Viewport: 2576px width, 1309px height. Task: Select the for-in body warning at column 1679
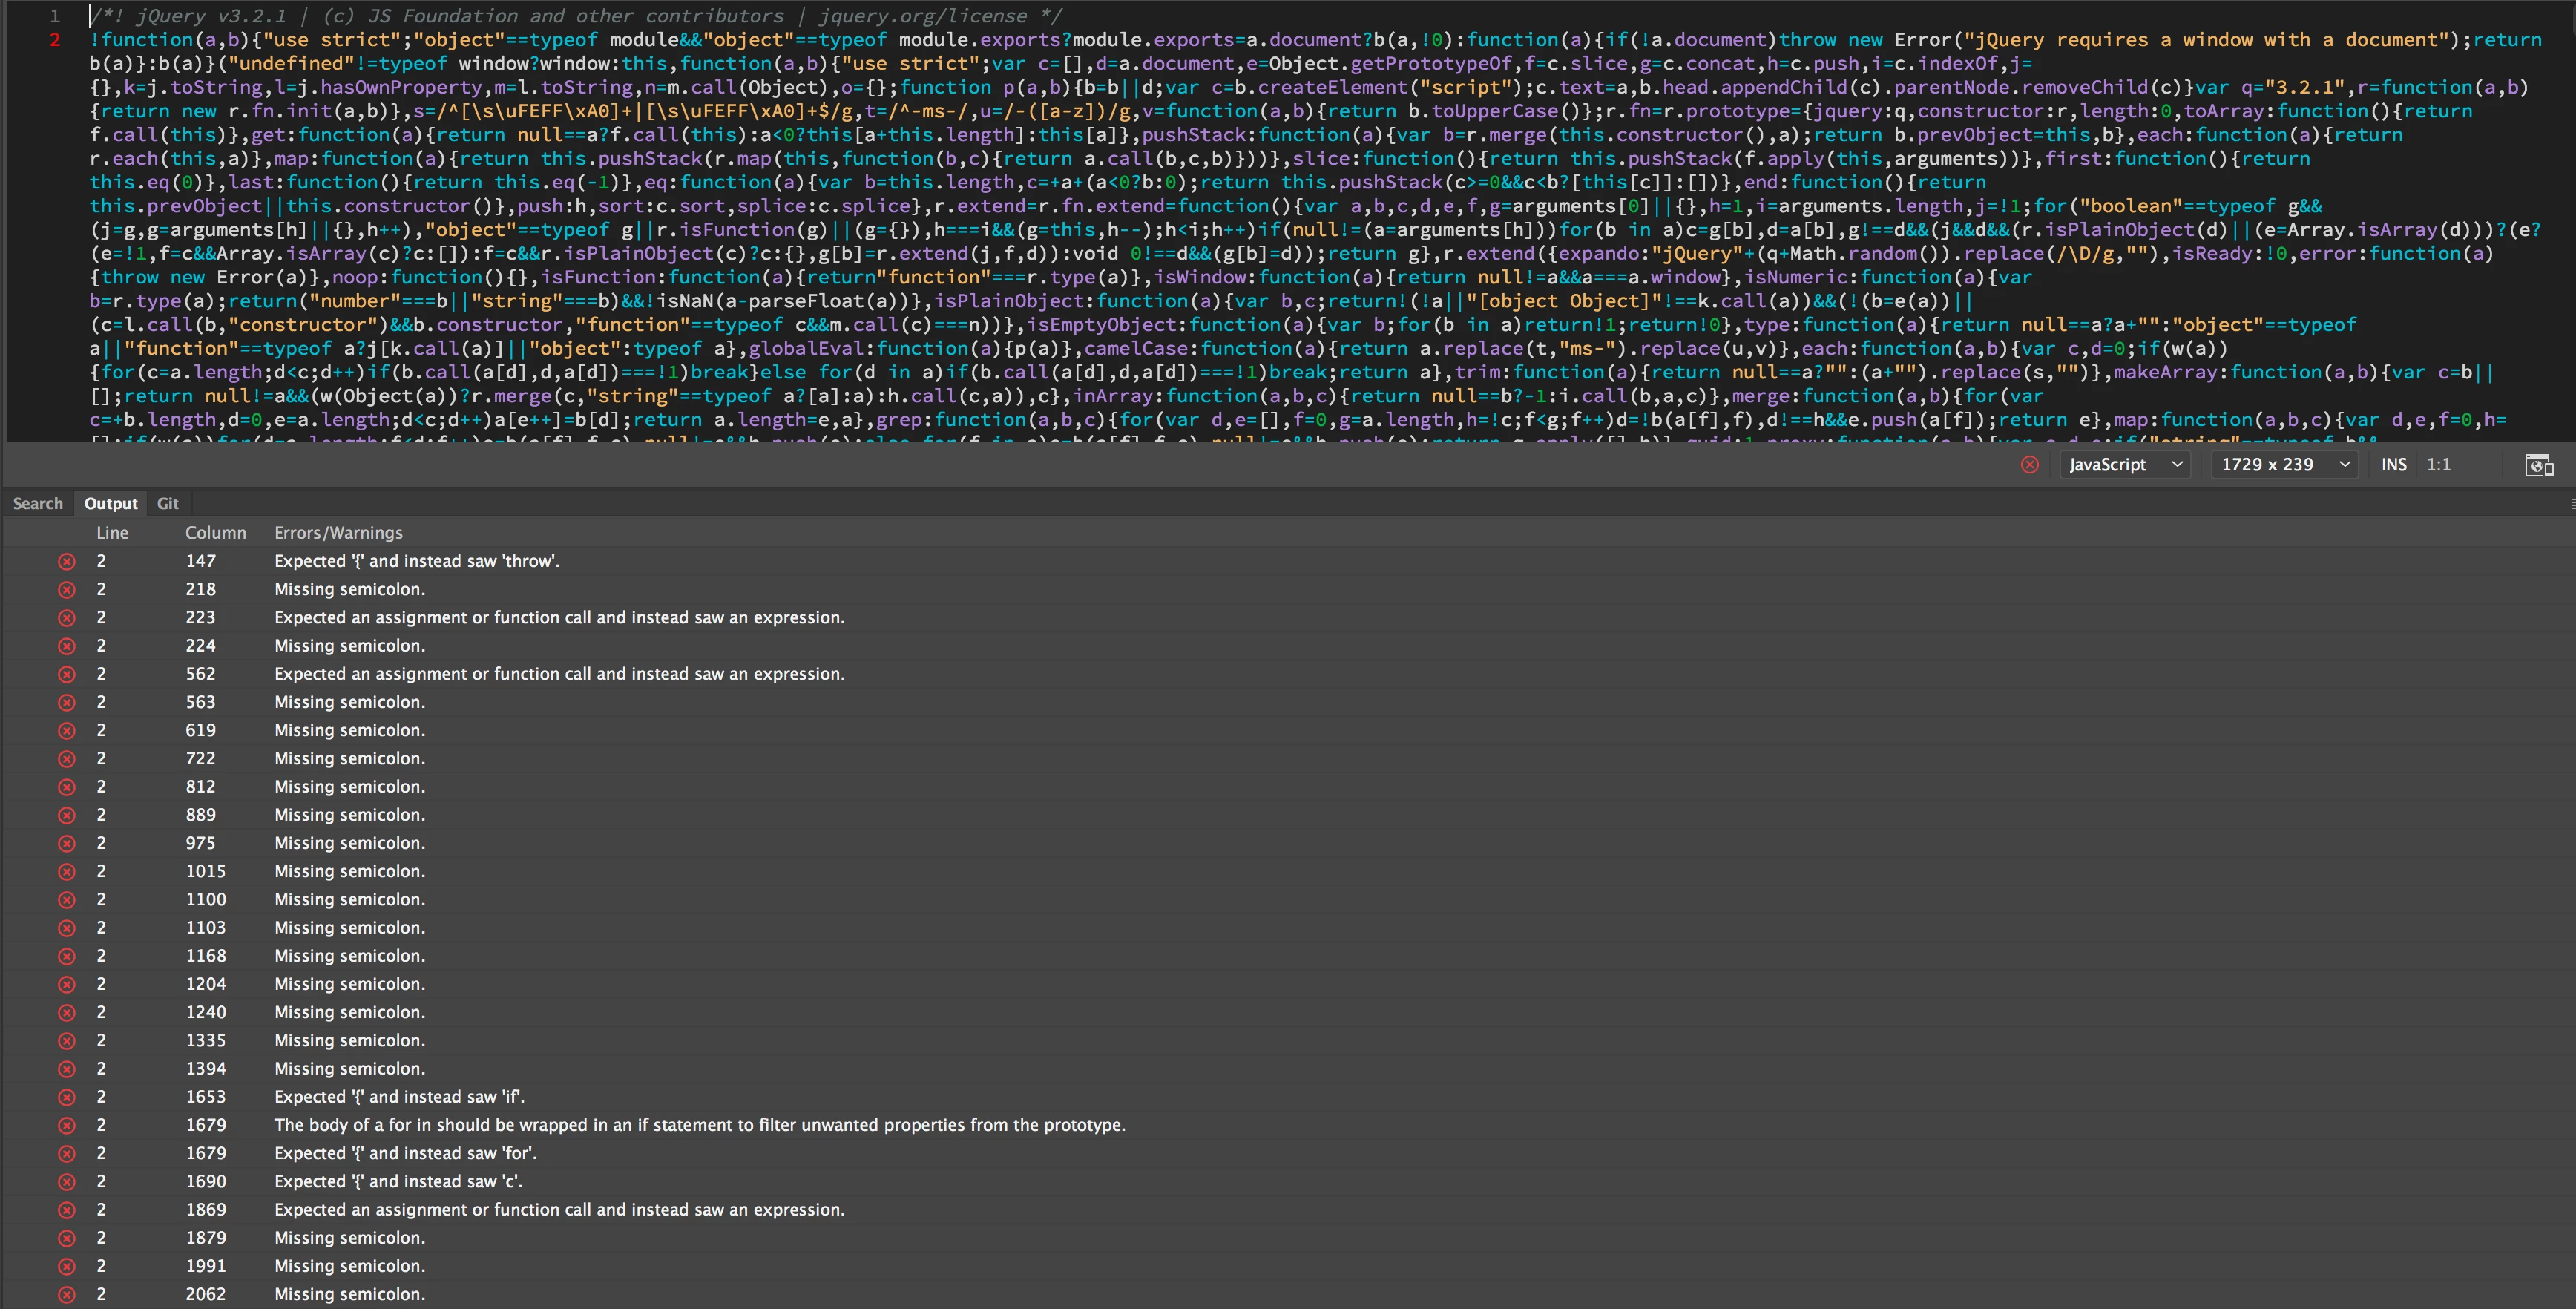[x=699, y=1125]
